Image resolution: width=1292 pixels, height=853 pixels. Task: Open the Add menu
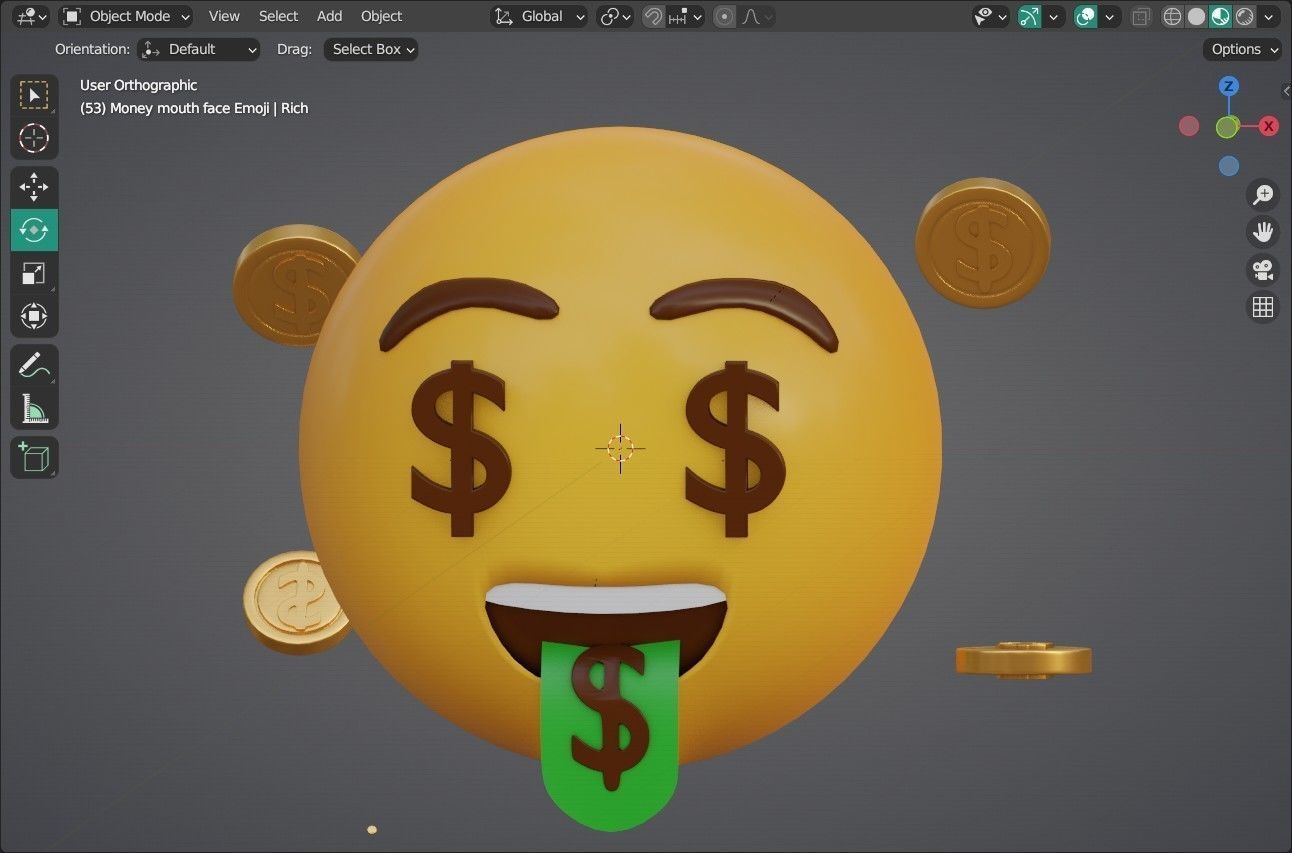(x=329, y=16)
